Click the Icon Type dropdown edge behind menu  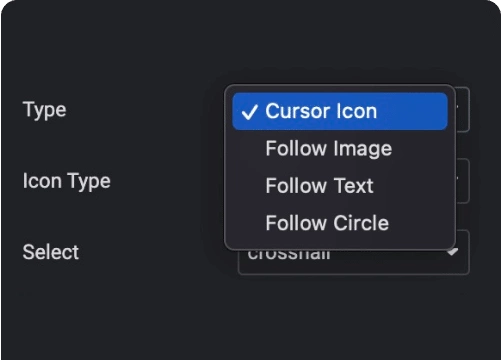click(x=463, y=181)
